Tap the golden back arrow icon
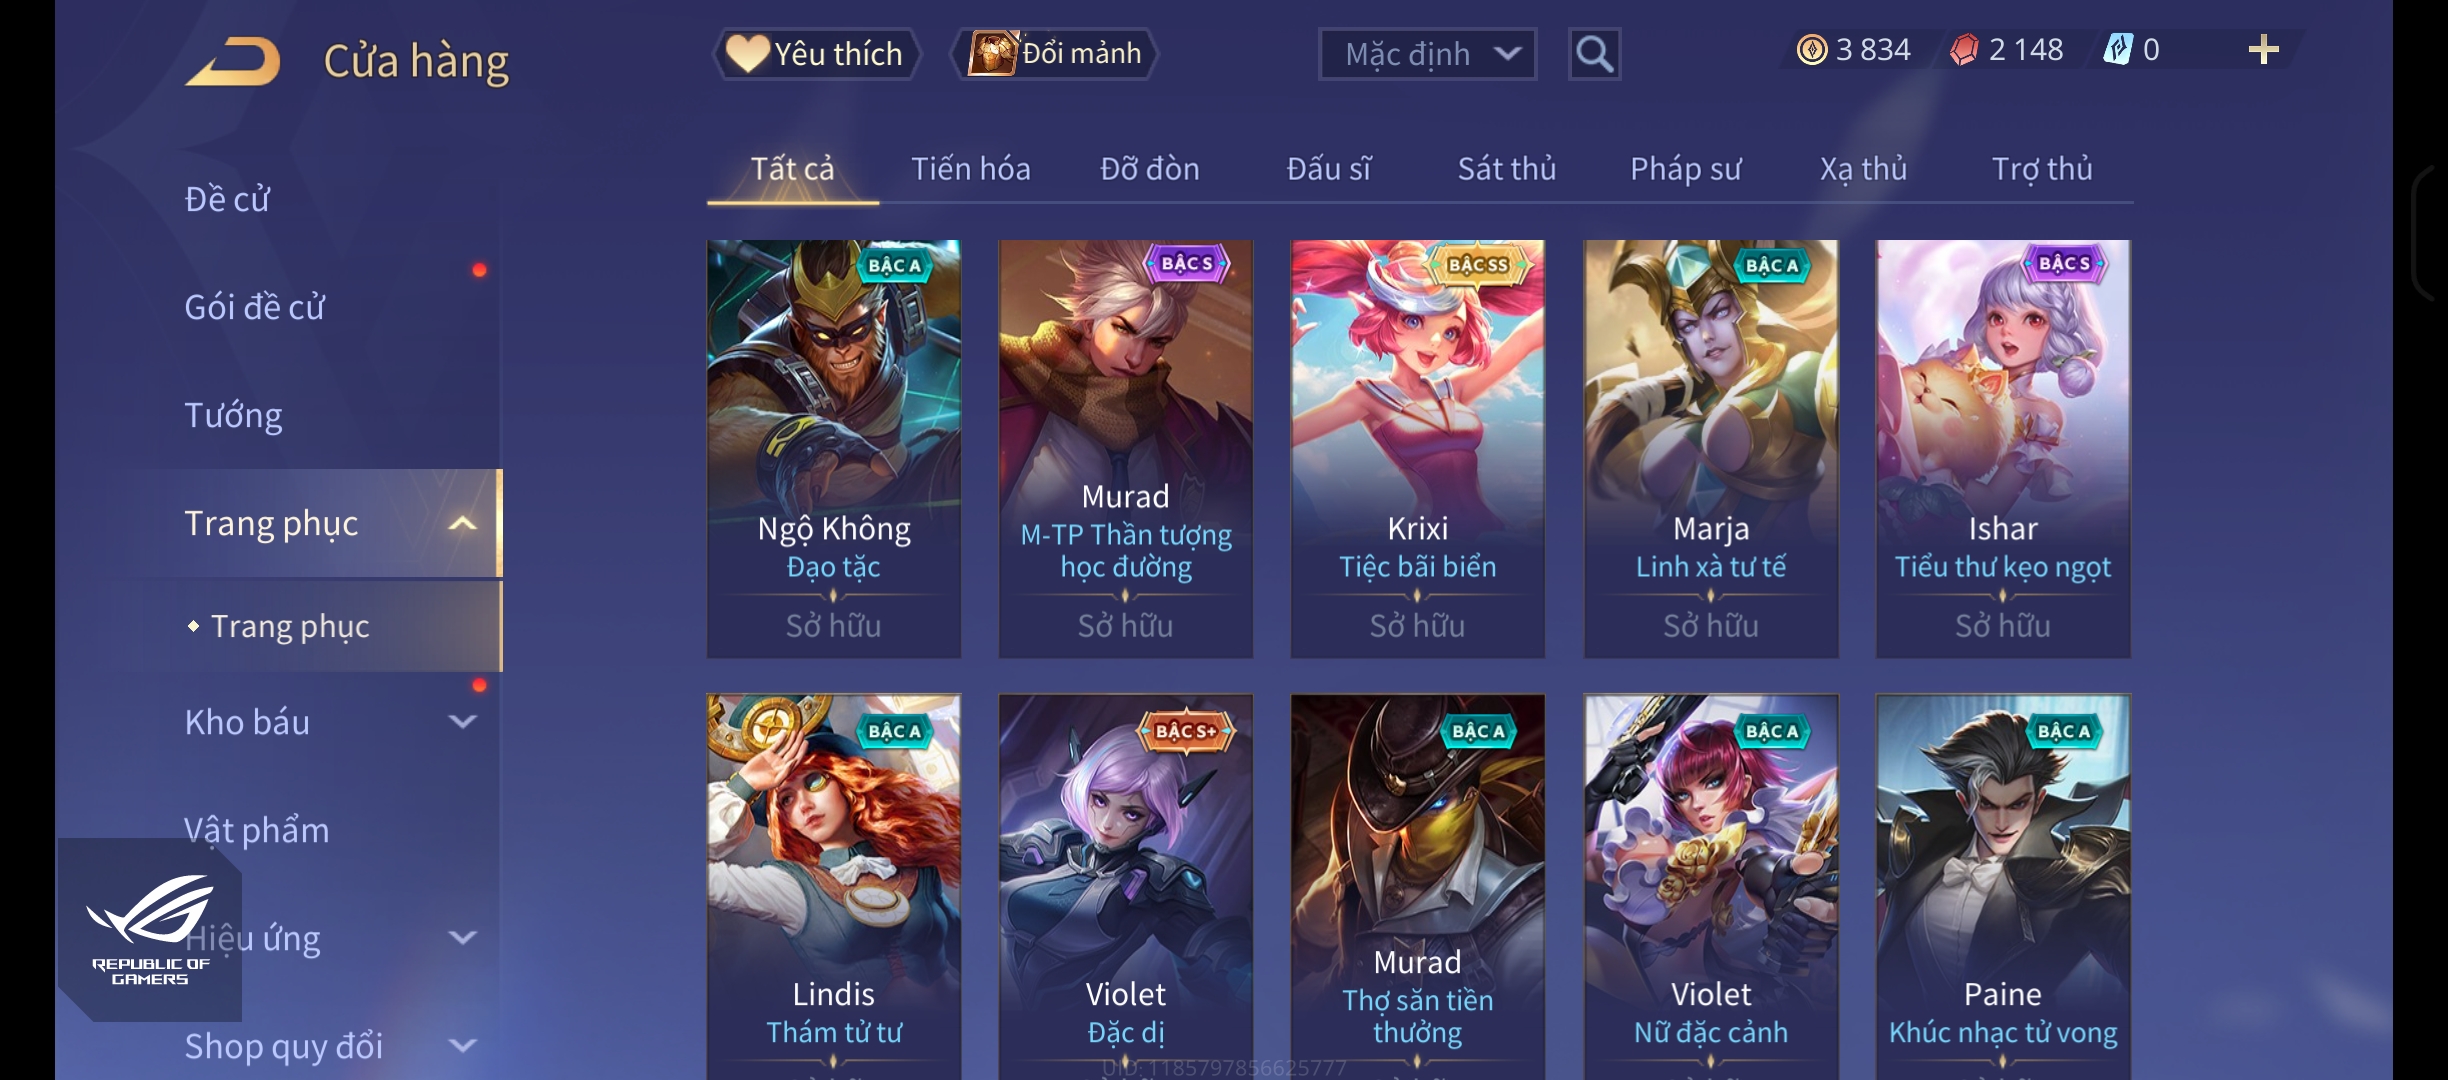2448x1080 pixels. (x=233, y=61)
